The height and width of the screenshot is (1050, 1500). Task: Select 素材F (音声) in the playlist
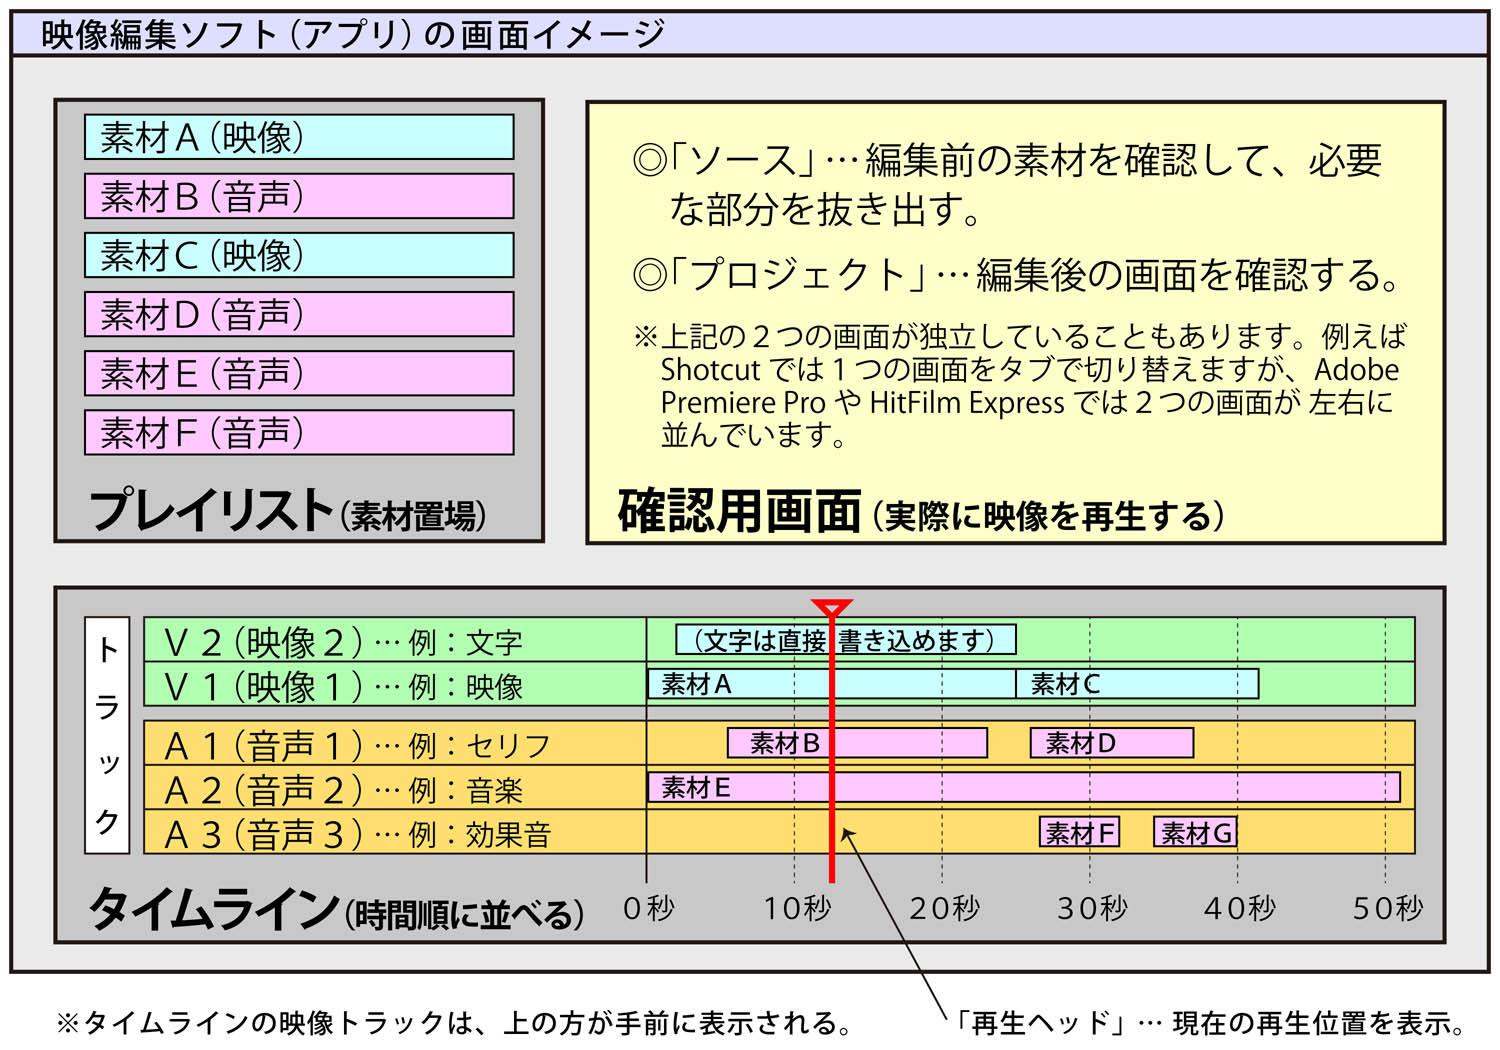click(299, 432)
